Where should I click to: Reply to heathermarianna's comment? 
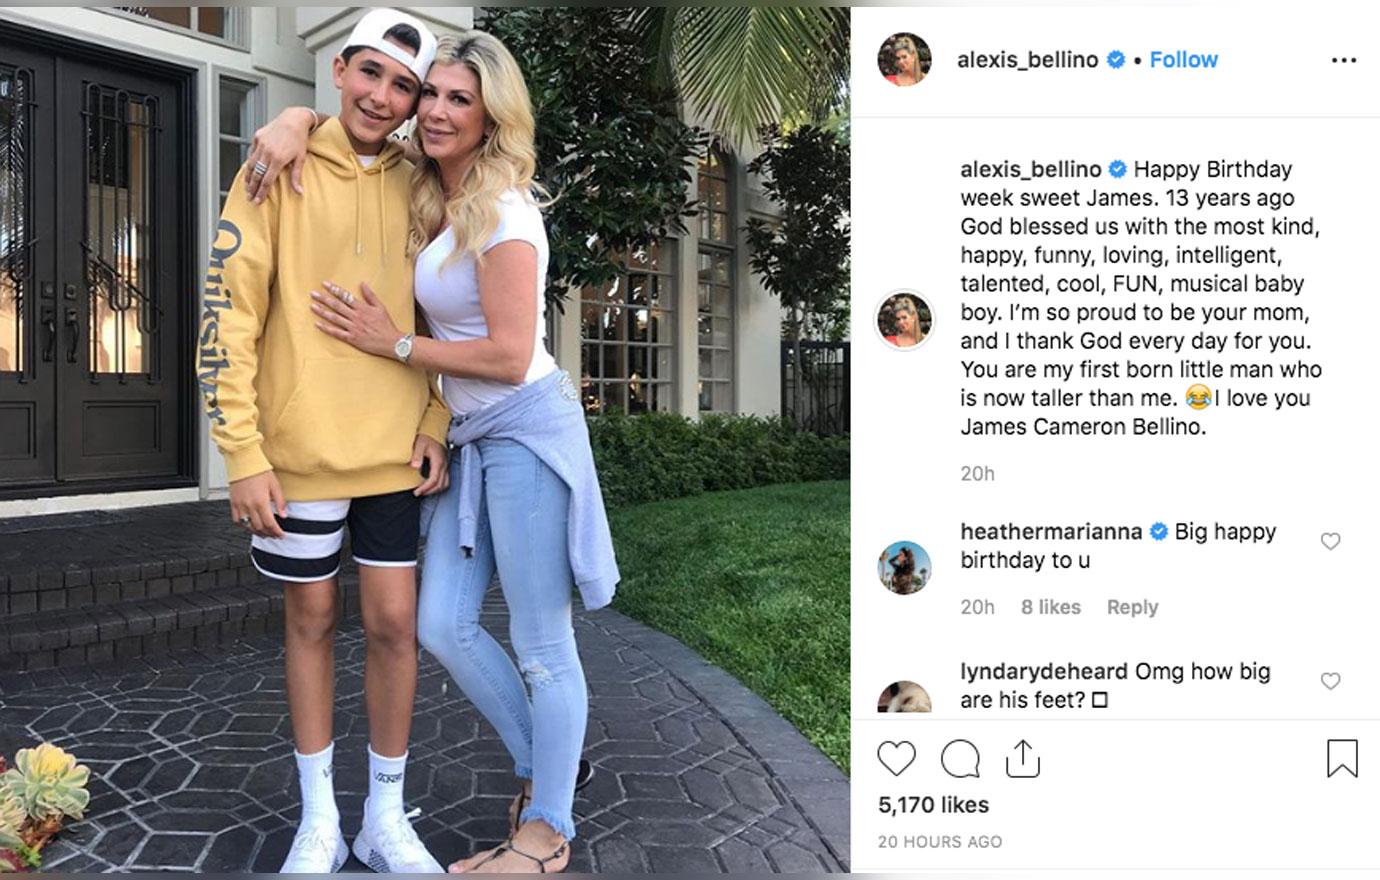(1132, 607)
